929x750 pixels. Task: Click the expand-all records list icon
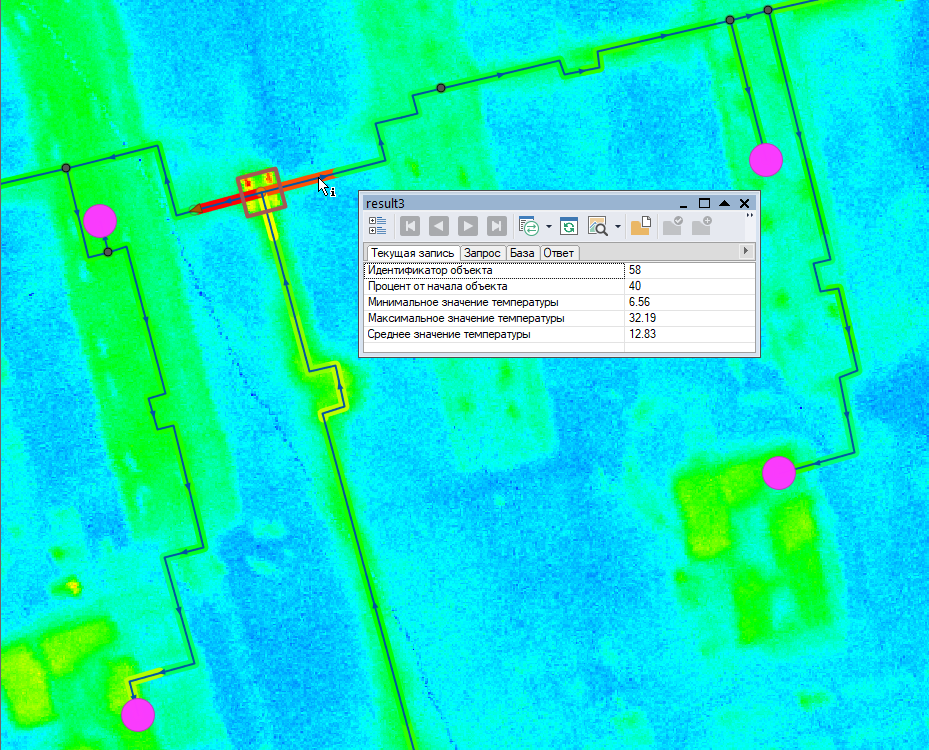pos(377,226)
